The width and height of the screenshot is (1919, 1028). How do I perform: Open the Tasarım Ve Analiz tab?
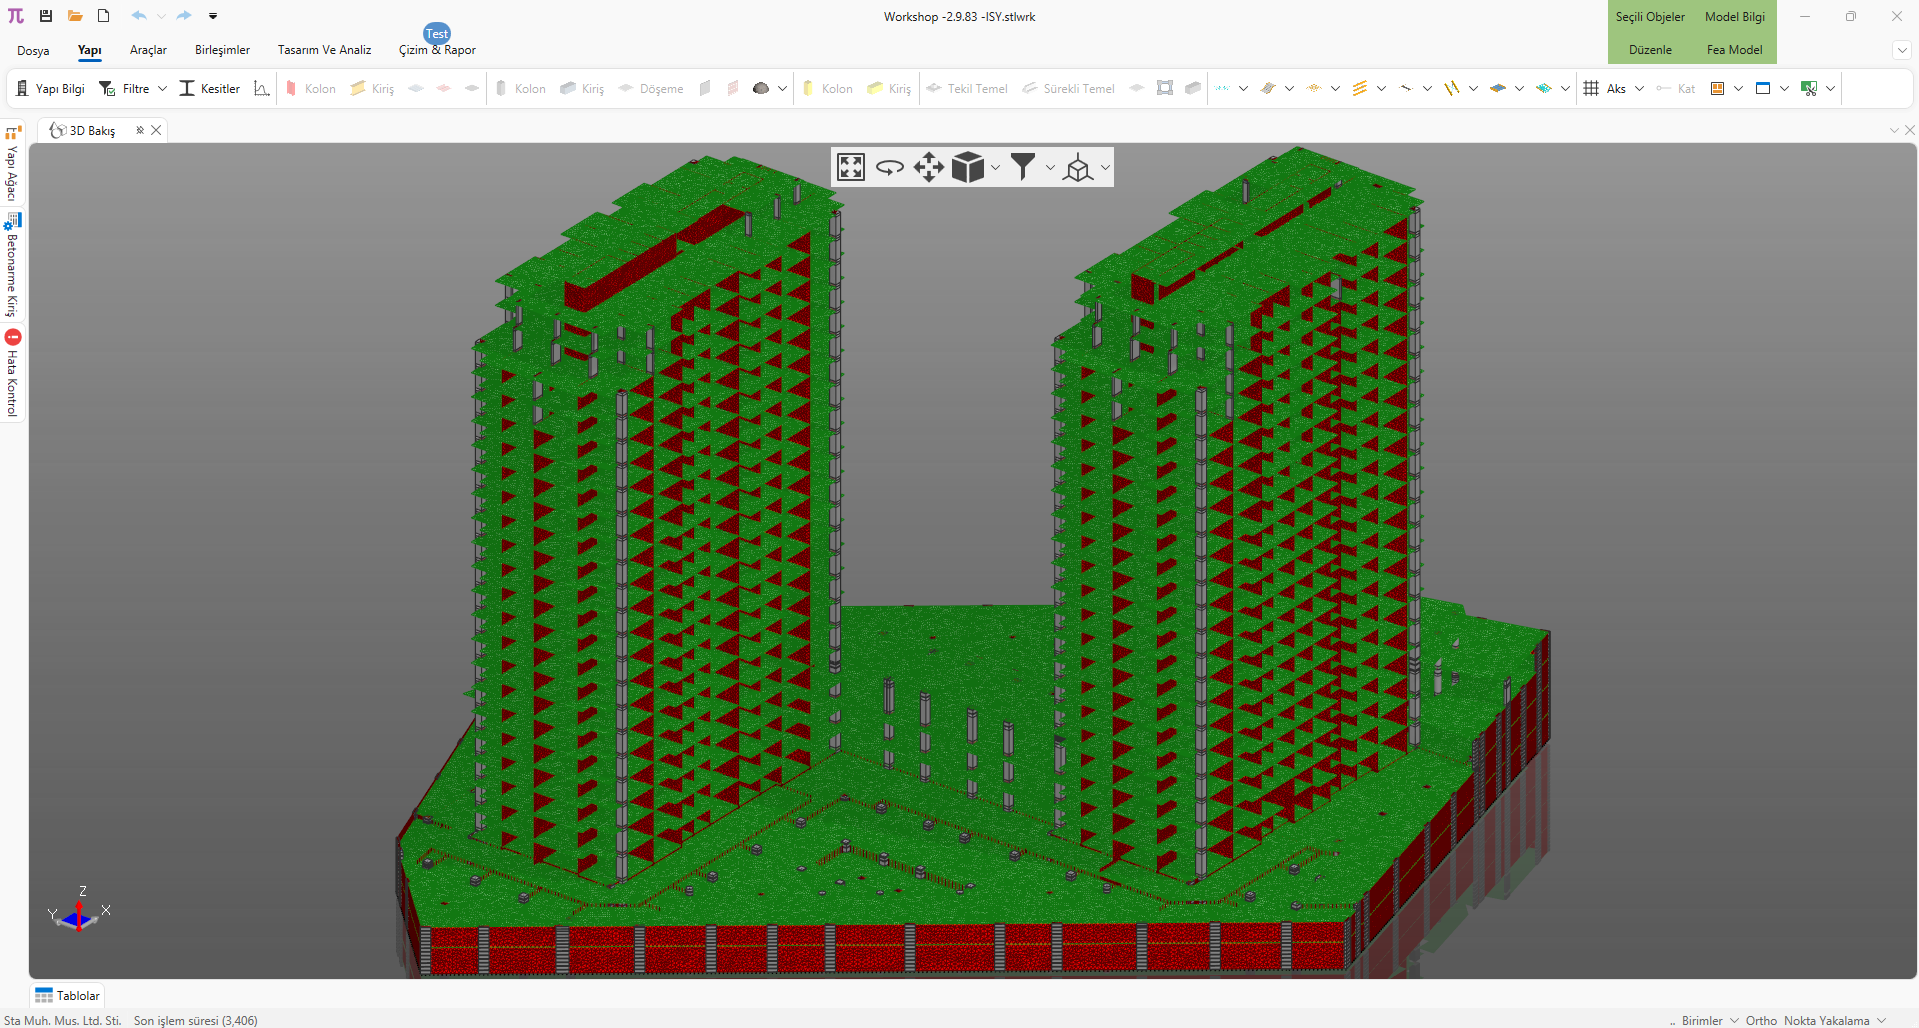pos(324,50)
